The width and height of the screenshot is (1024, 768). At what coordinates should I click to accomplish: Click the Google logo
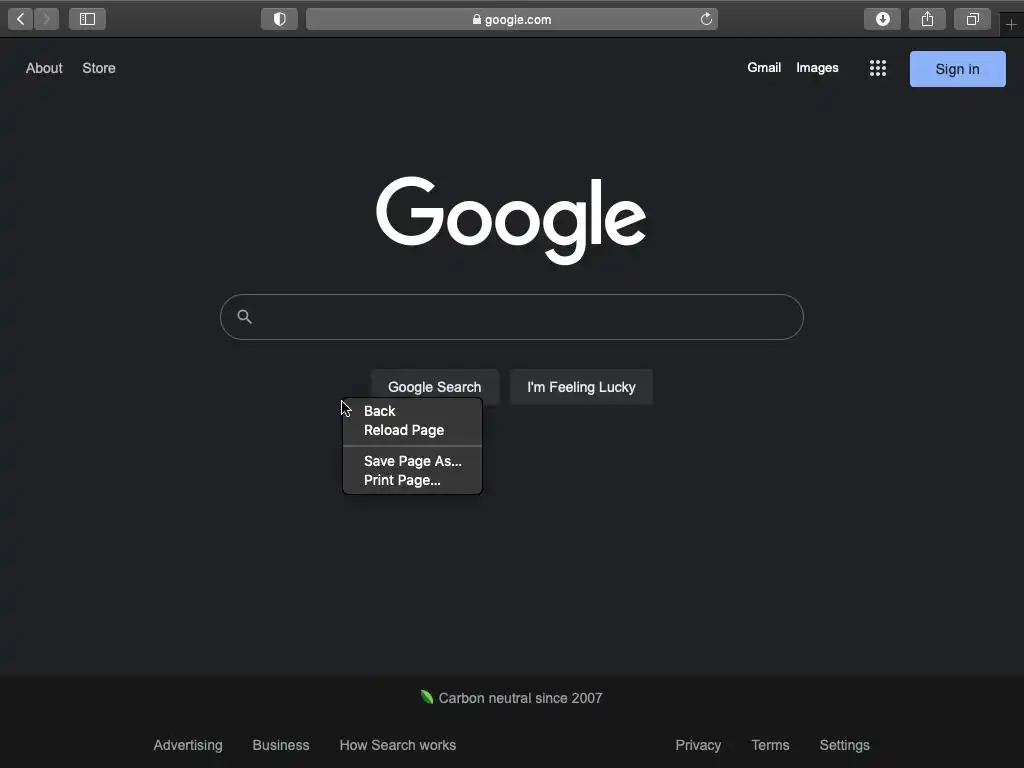click(511, 220)
